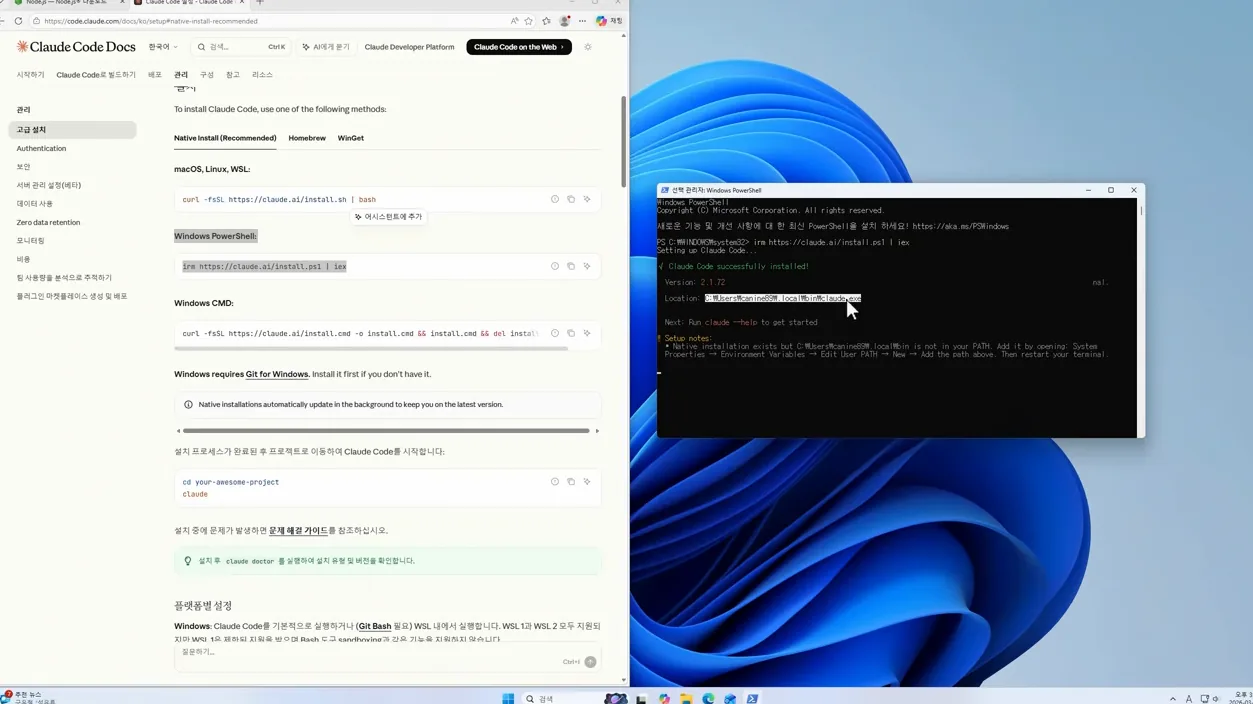
Task: Open Authentication in the sidebar
Action: point(41,148)
